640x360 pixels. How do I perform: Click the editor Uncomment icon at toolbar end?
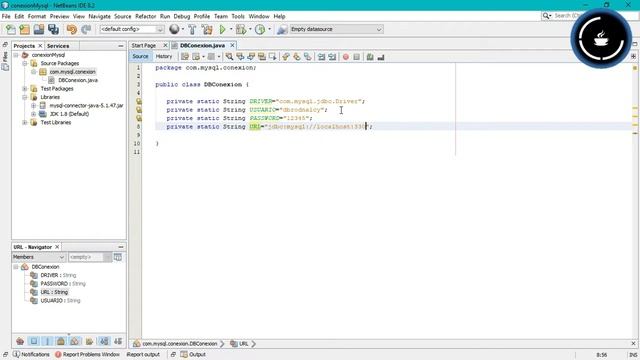pos(381,57)
